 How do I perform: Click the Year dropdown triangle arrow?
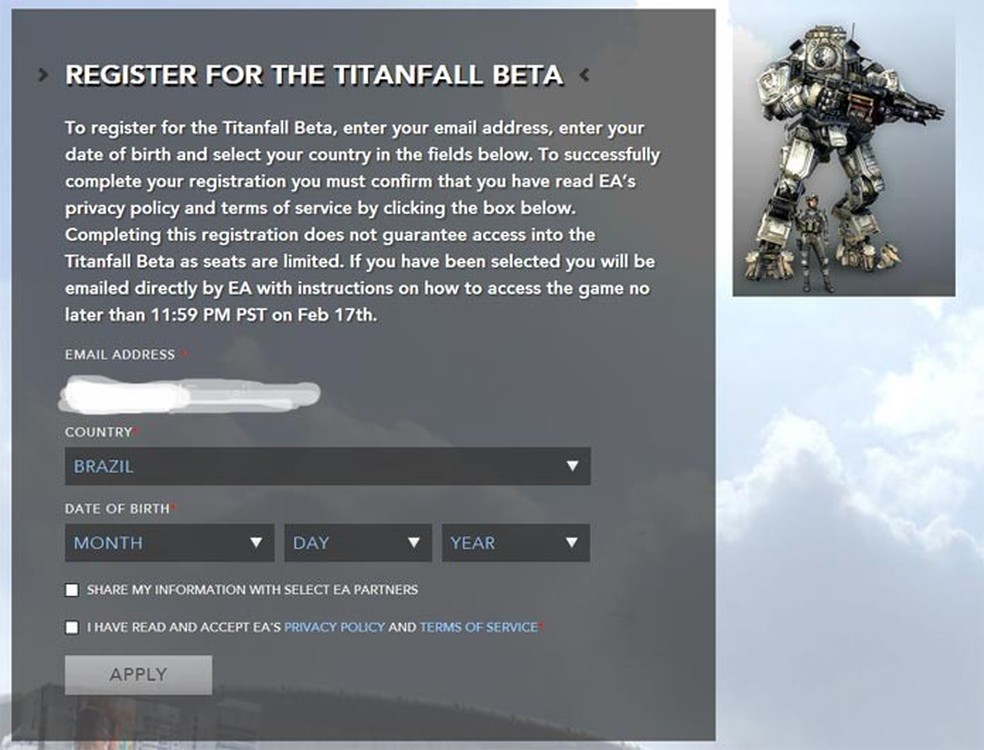click(x=571, y=542)
